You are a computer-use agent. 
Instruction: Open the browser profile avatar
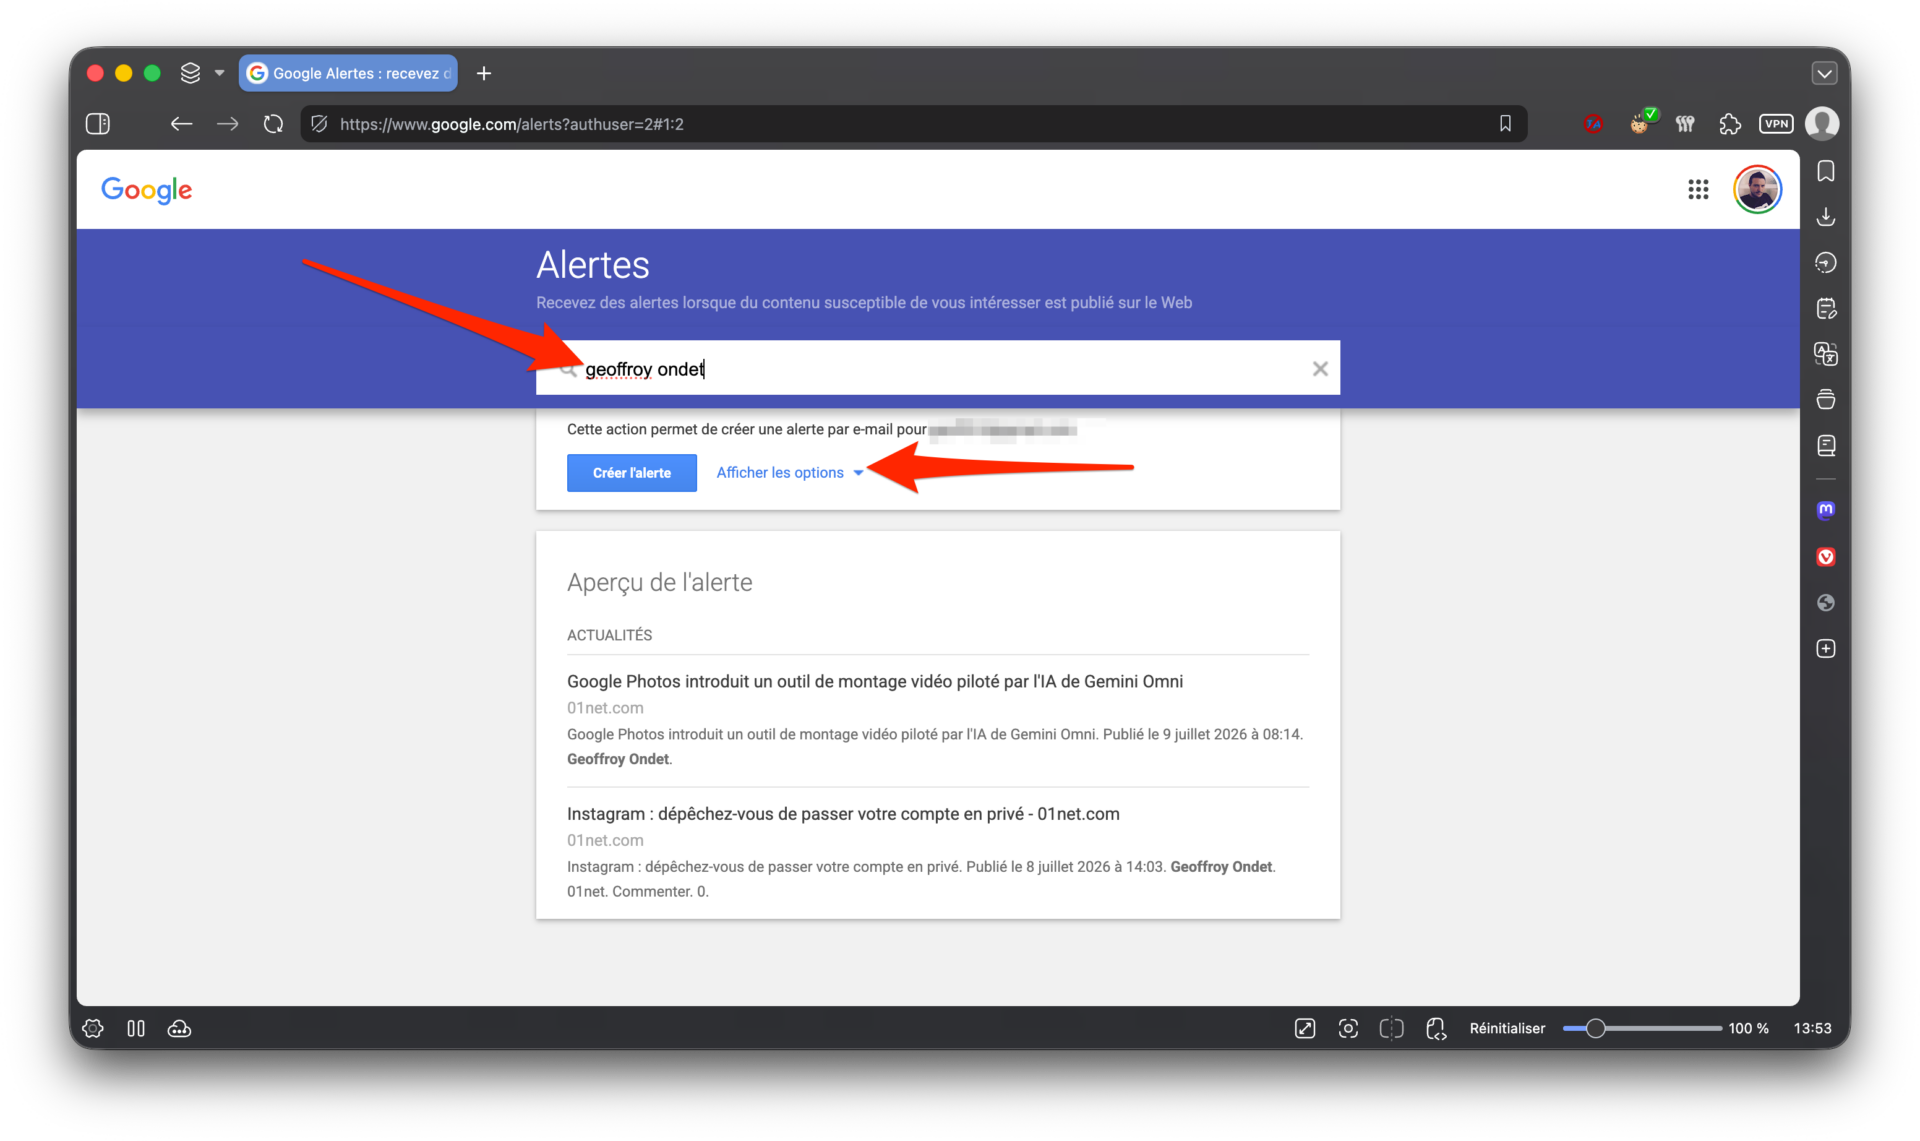1822,124
